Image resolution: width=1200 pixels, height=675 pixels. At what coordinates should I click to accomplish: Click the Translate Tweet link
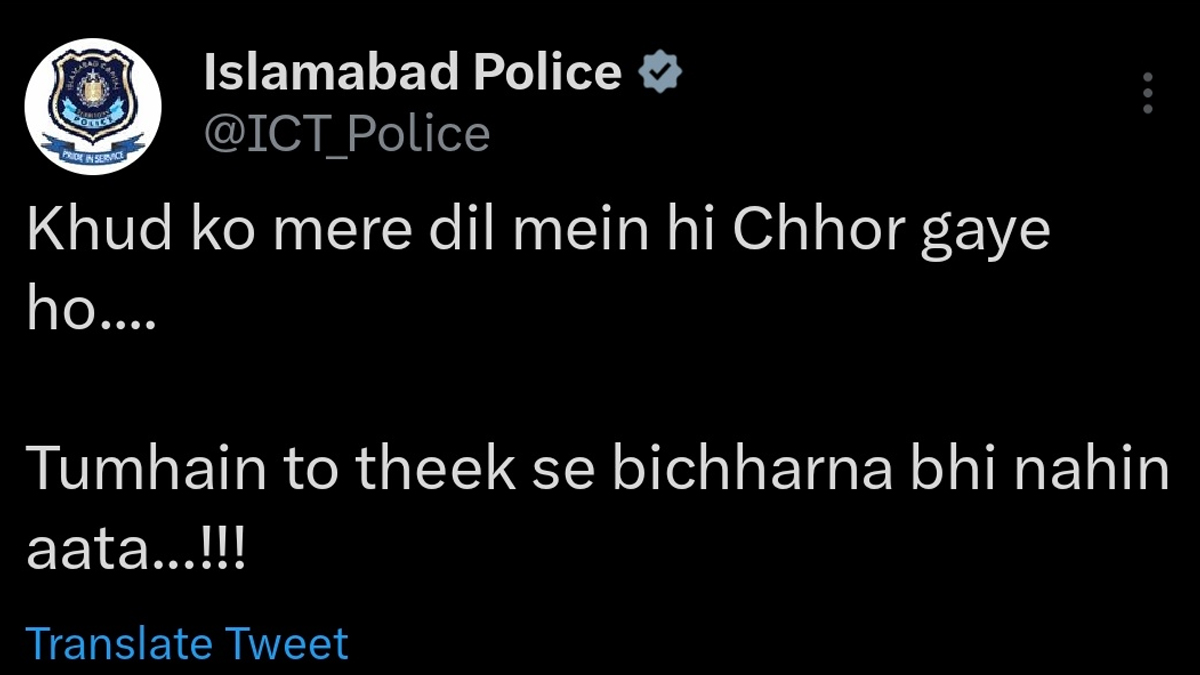pos(187,643)
